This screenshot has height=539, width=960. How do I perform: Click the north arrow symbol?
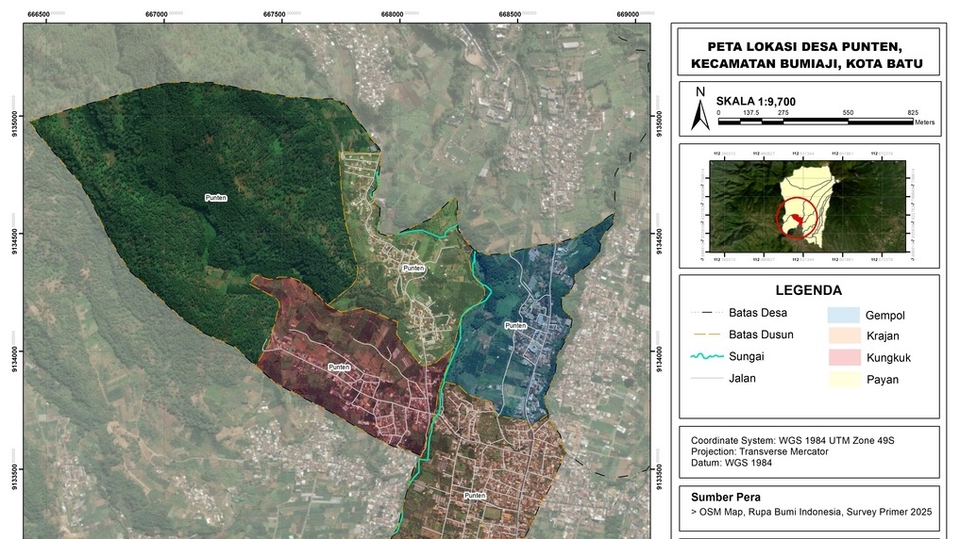pyautogui.click(x=701, y=110)
